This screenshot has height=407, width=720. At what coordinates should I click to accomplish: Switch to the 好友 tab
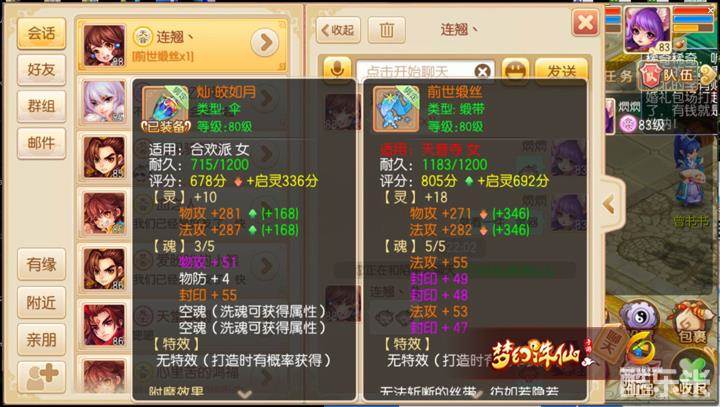[x=41, y=70]
